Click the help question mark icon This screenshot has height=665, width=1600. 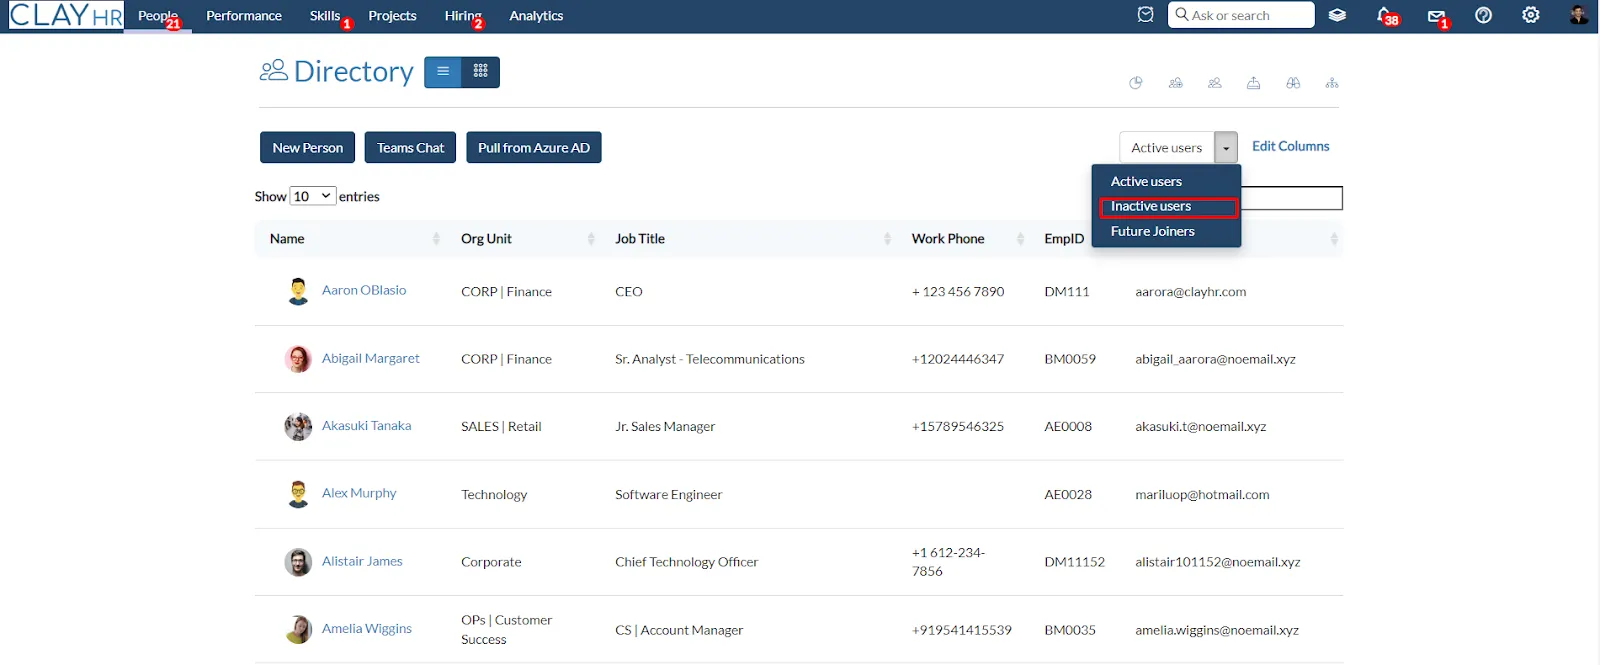[1483, 15]
